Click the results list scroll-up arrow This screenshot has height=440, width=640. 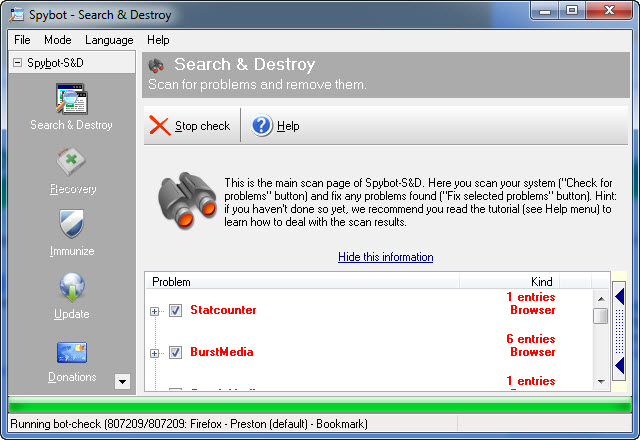coord(601,299)
